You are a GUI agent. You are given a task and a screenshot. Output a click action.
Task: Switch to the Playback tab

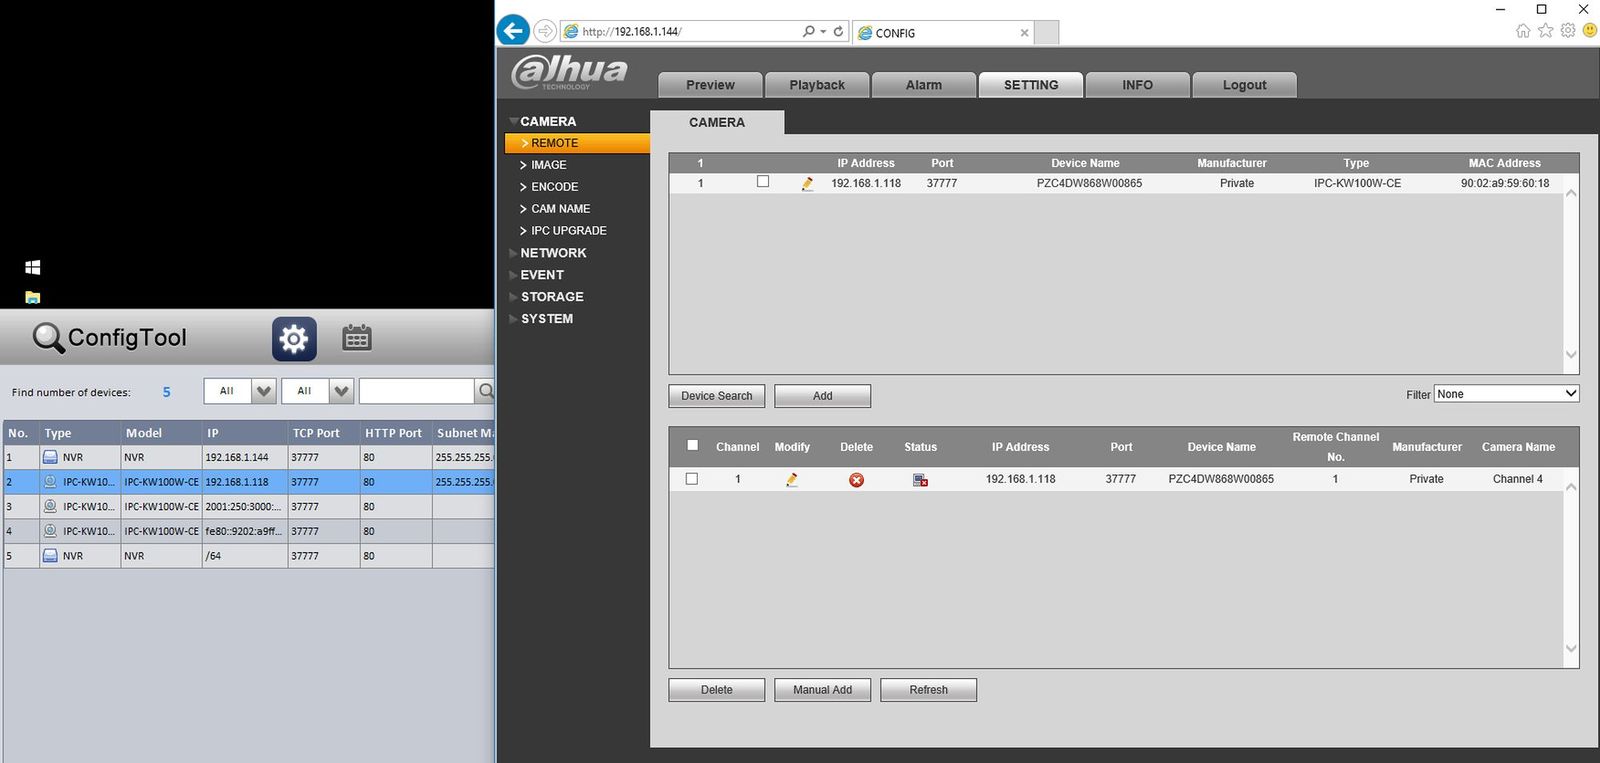(817, 85)
